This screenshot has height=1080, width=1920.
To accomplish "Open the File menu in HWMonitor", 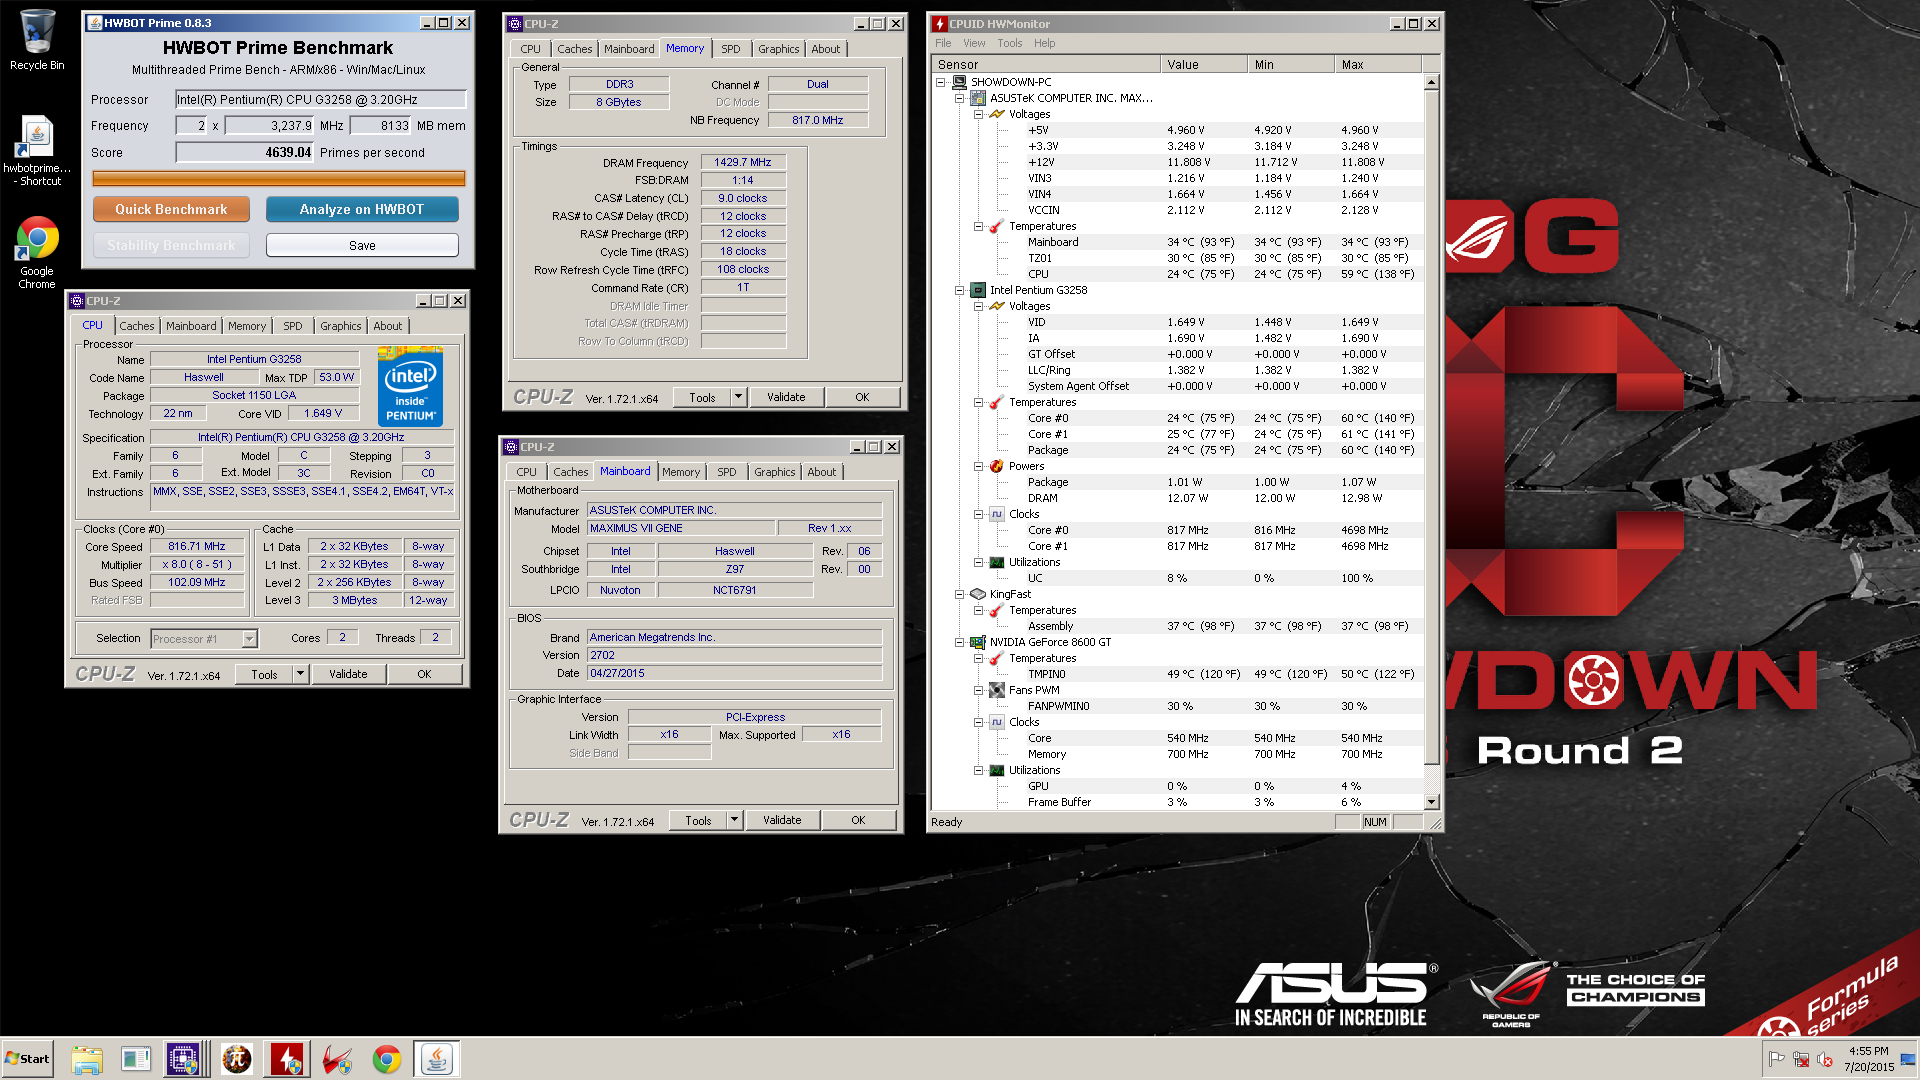I will pyautogui.click(x=943, y=43).
